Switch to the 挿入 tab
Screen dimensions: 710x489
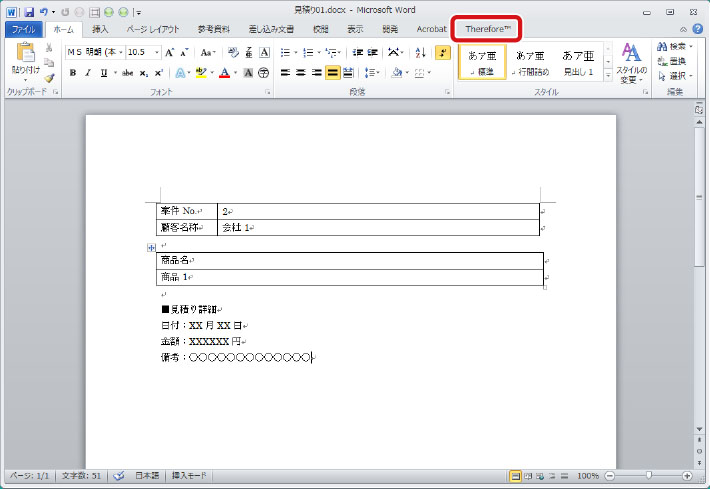[100, 30]
